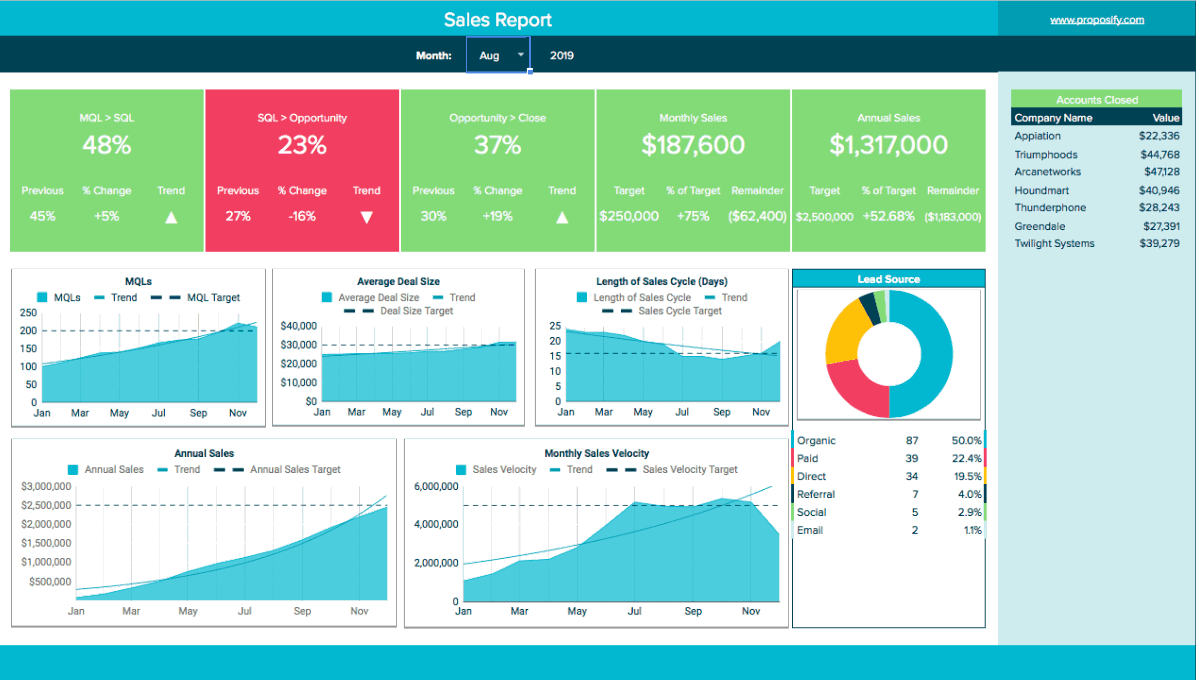
Task: Click the Value column header
Action: click(1165, 117)
